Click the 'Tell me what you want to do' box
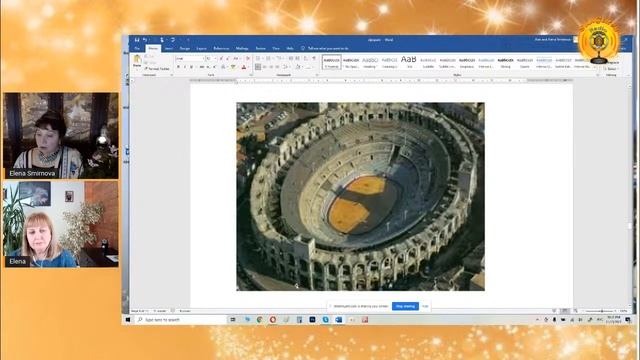The image size is (640, 360). [x=325, y=49]
